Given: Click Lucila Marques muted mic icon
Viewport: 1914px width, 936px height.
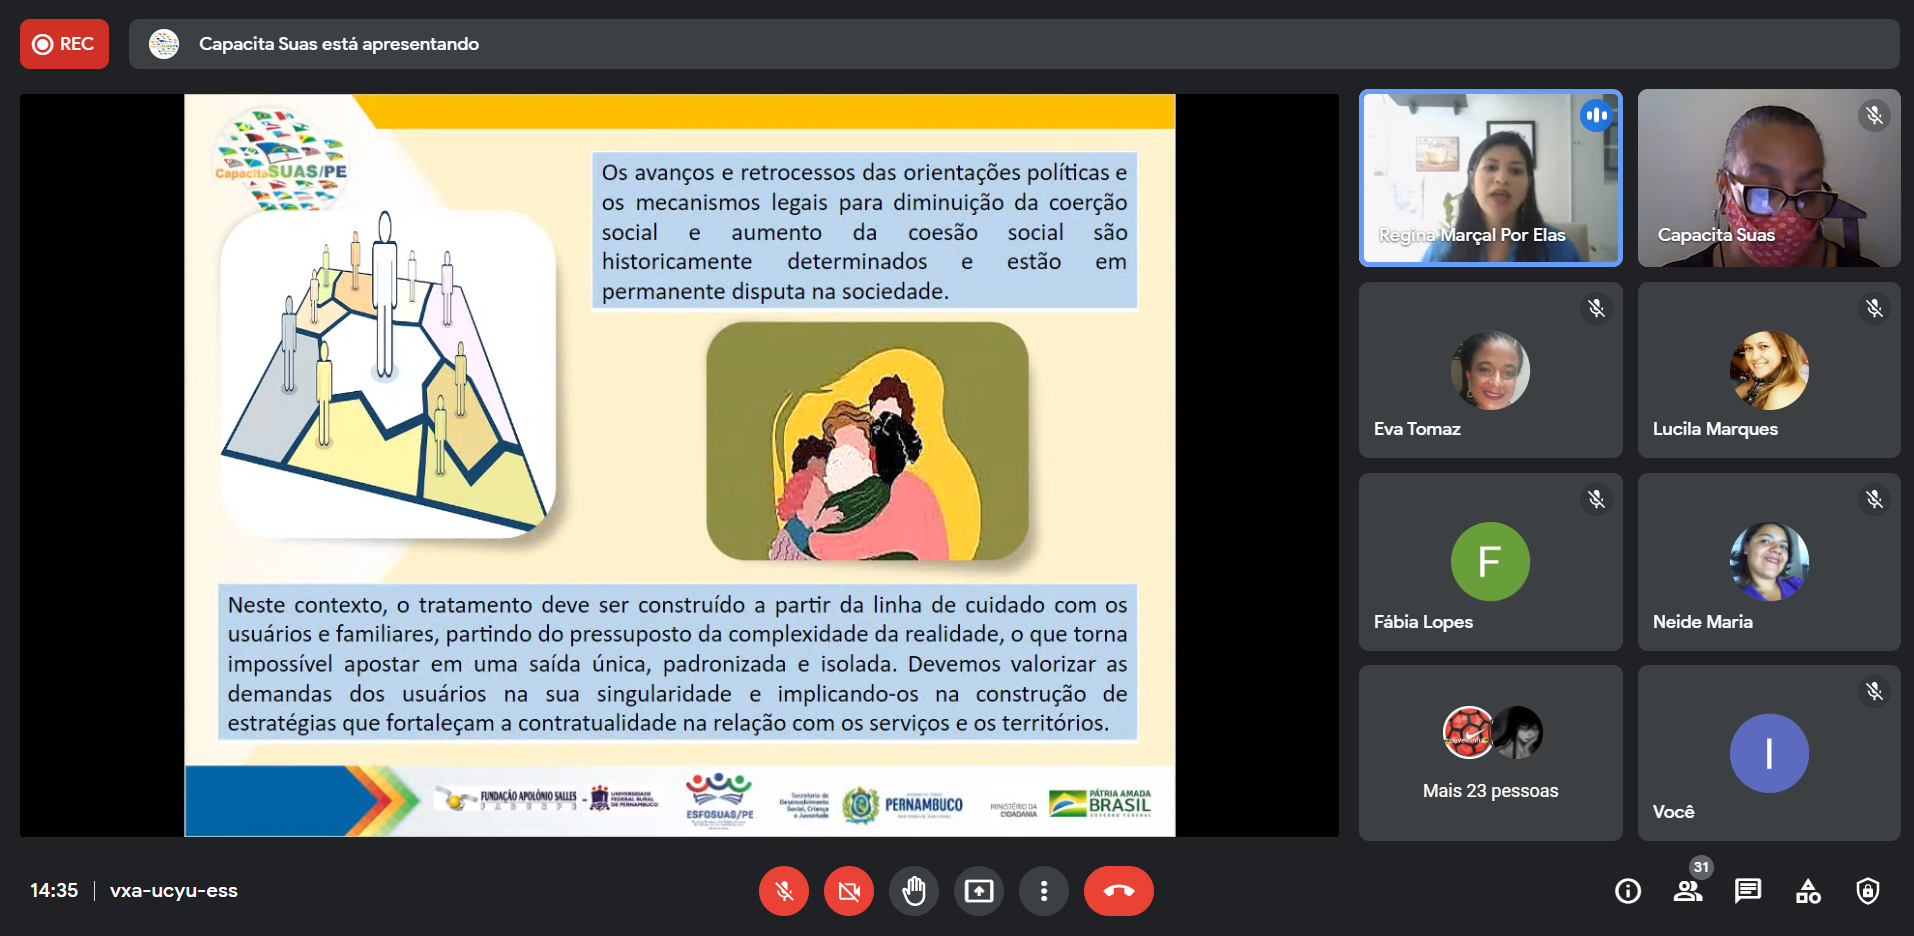Looking at the screenshot, I should click(1874, 308).
